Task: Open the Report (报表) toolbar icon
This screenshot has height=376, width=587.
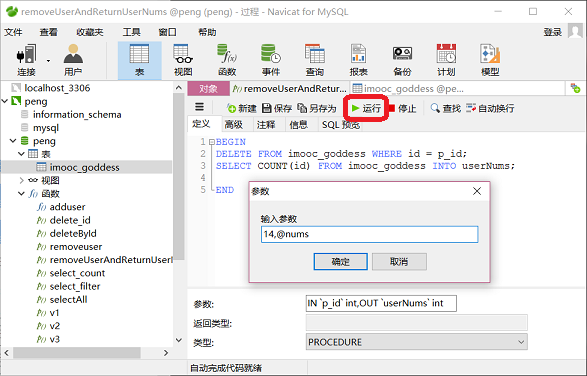Action: [x=358, y=60]
